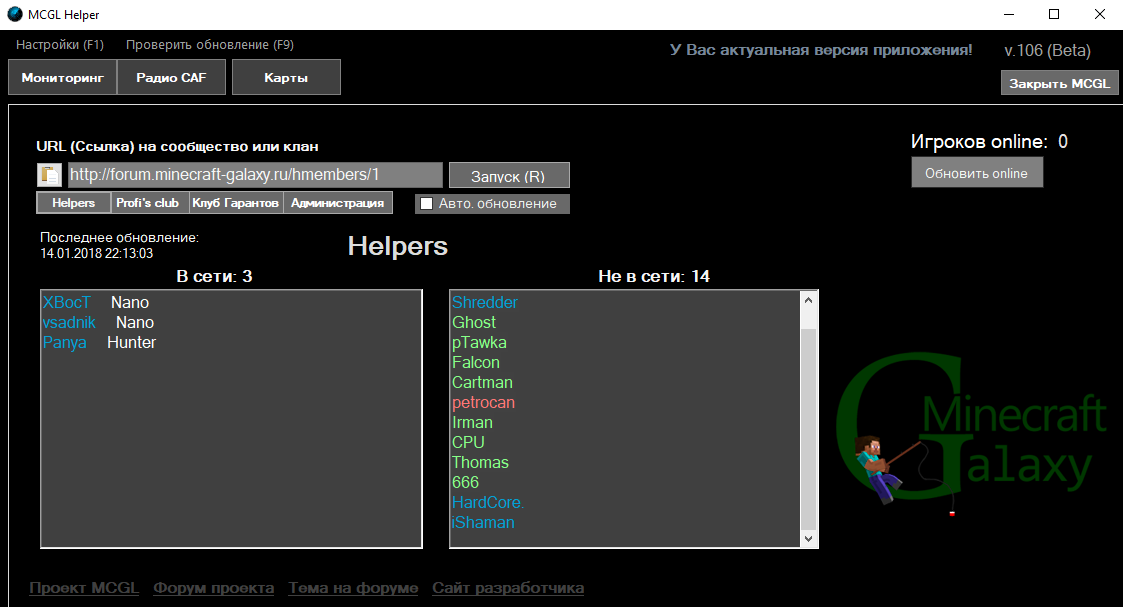Click the offline list scroll up arrow
The width and height of the screenshot is (1123, 607).
[x=809, y=301]
